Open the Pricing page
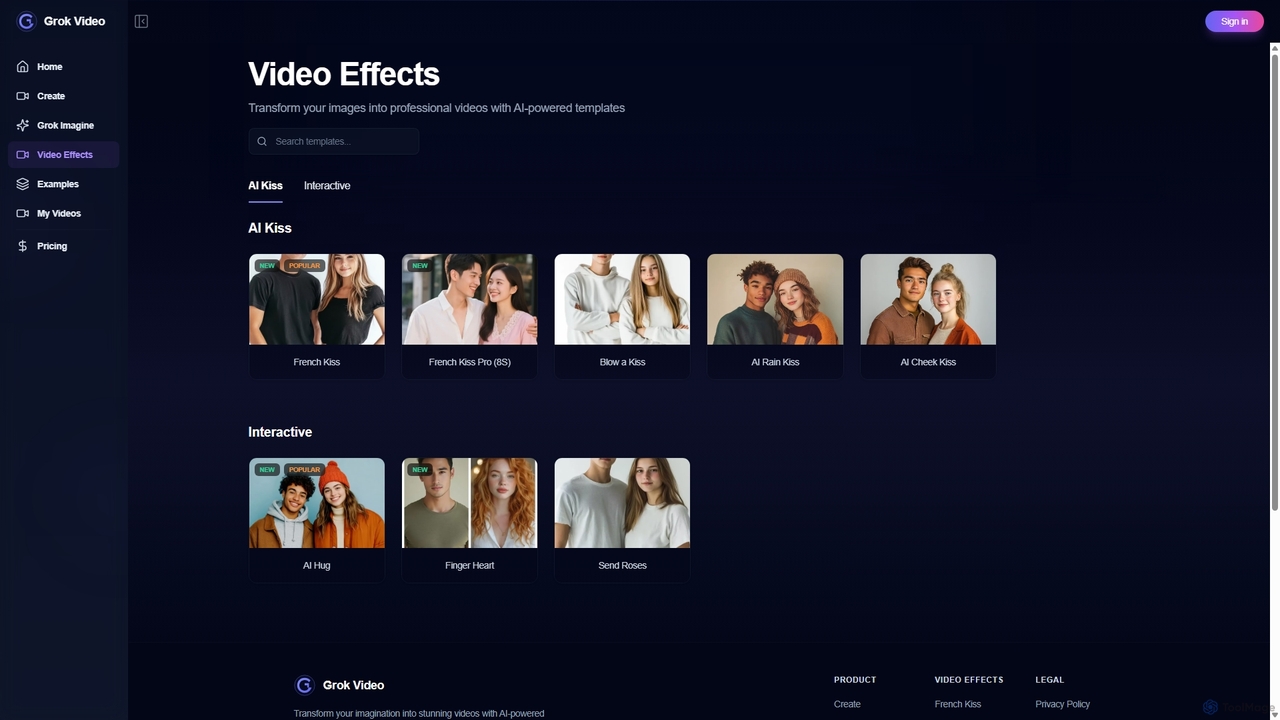Screen dimensions: 1280x720 64,246
